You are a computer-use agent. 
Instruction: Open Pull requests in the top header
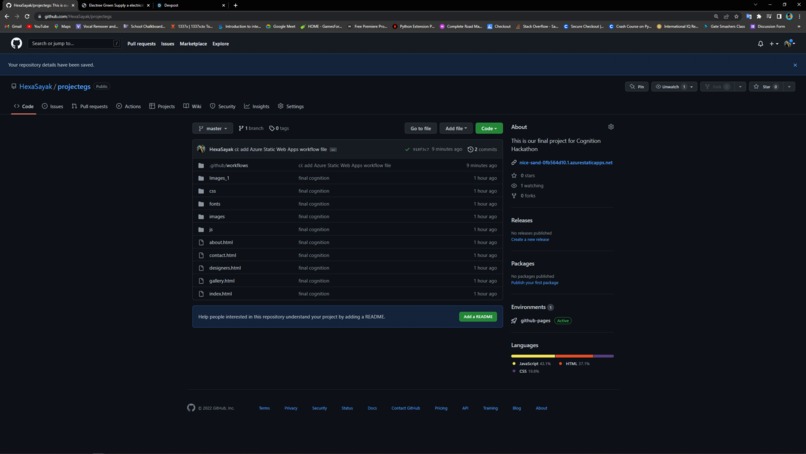[x=141, y=44]
